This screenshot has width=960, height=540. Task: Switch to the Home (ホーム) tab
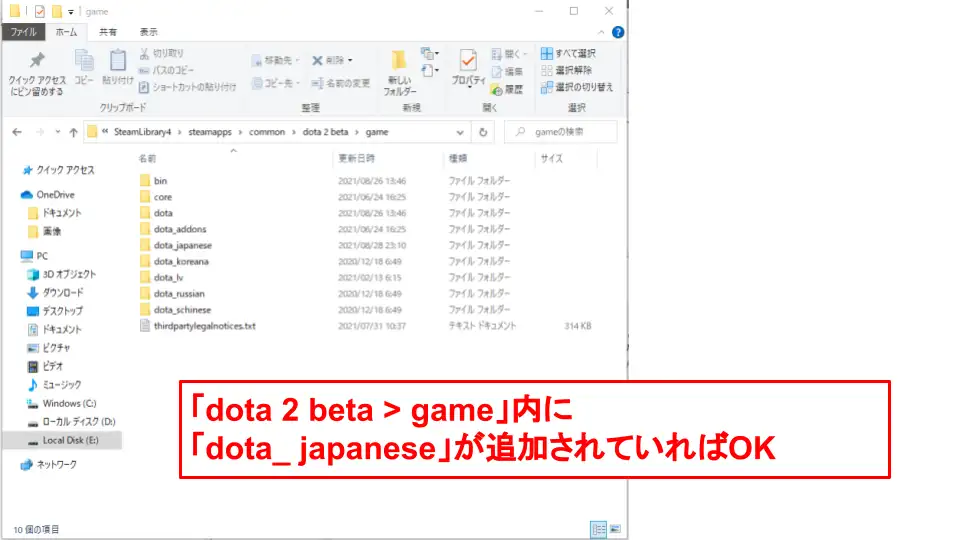coord(66,32)
